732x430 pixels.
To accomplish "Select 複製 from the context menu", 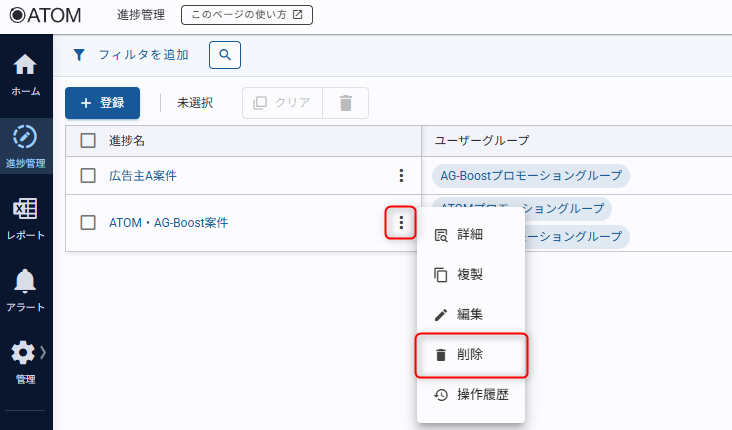I will 471,274.
